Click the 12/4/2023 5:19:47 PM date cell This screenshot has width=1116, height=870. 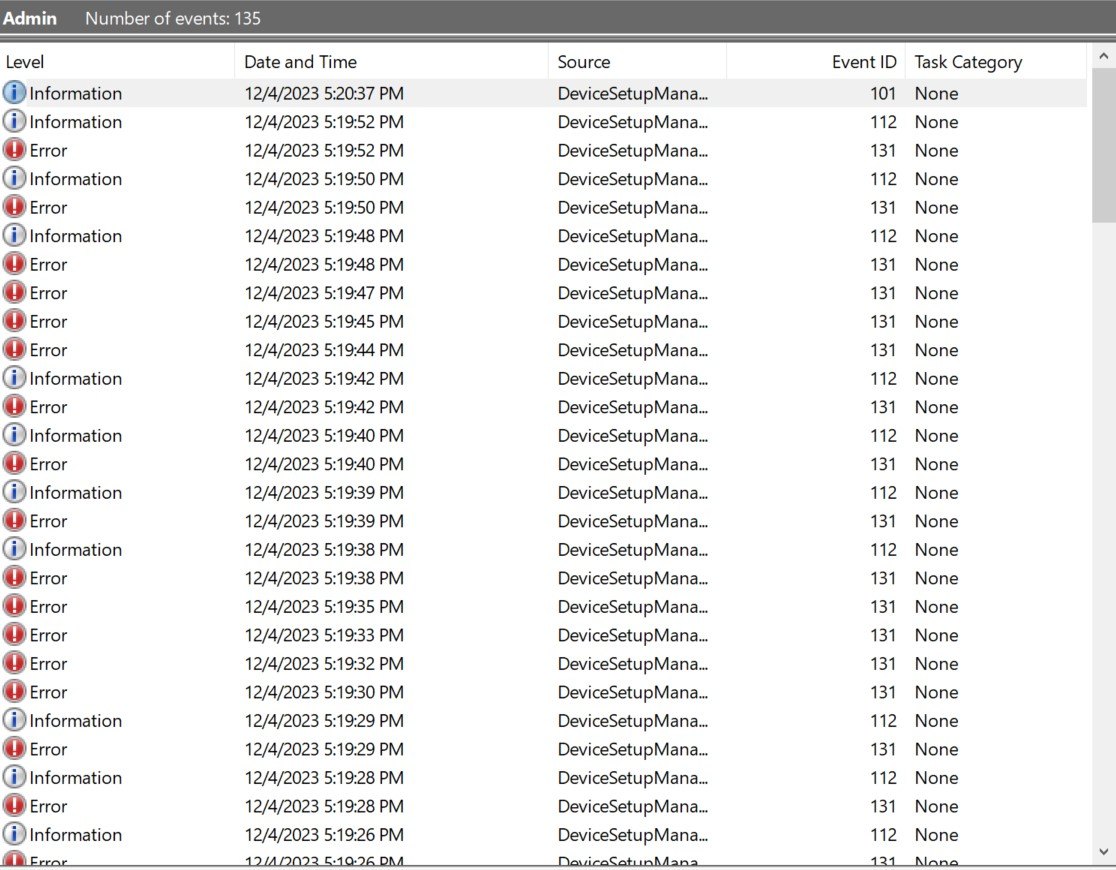[x=324, y=293]
